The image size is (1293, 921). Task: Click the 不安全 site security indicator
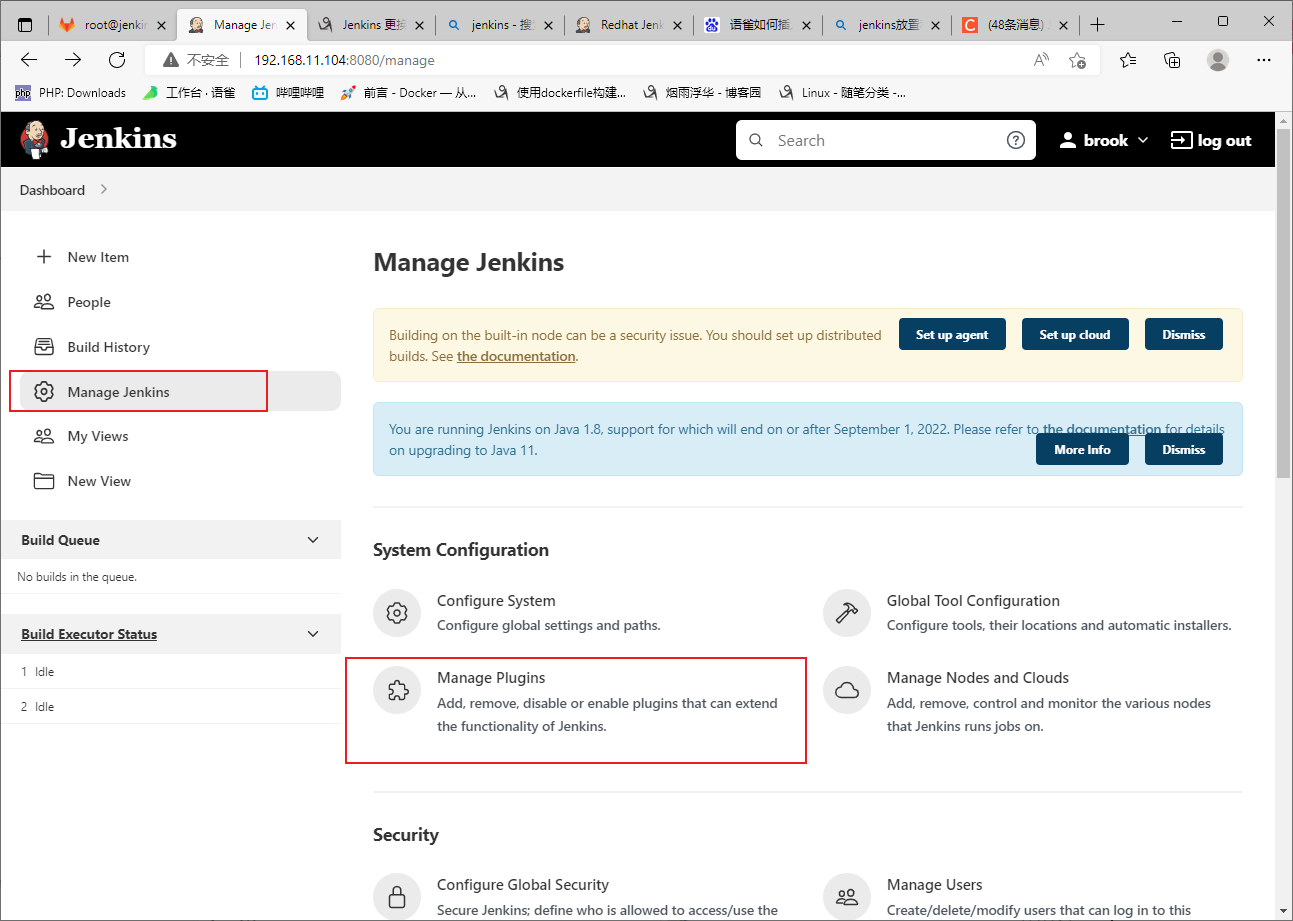[197, 60]
